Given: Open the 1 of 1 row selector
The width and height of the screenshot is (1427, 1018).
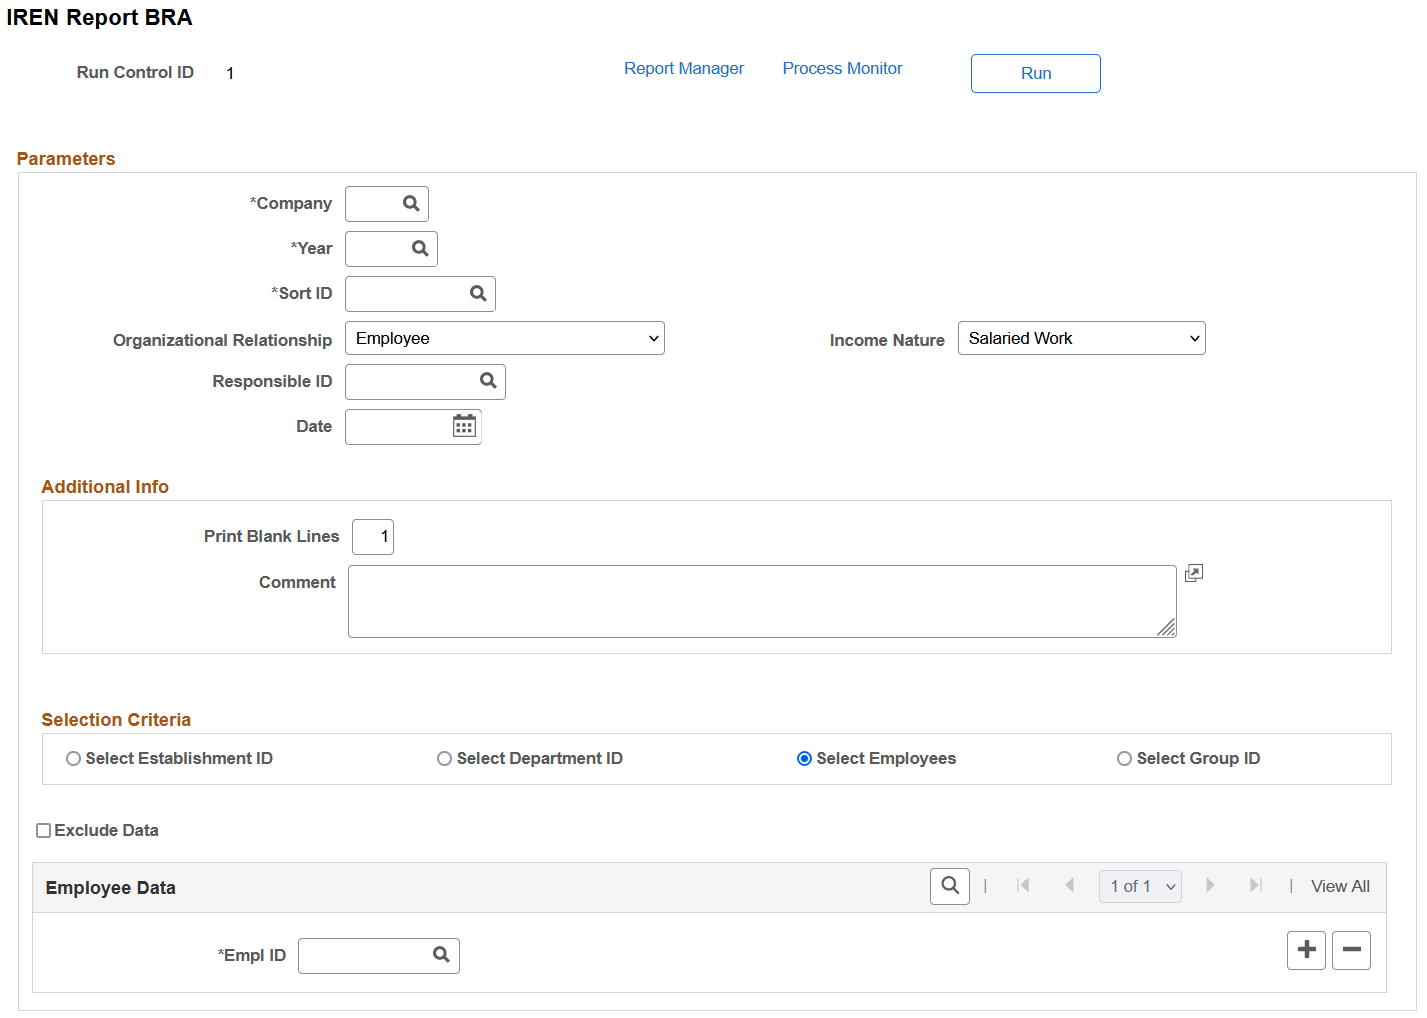Looking at the screenshot, I should tap(1140, 886).
